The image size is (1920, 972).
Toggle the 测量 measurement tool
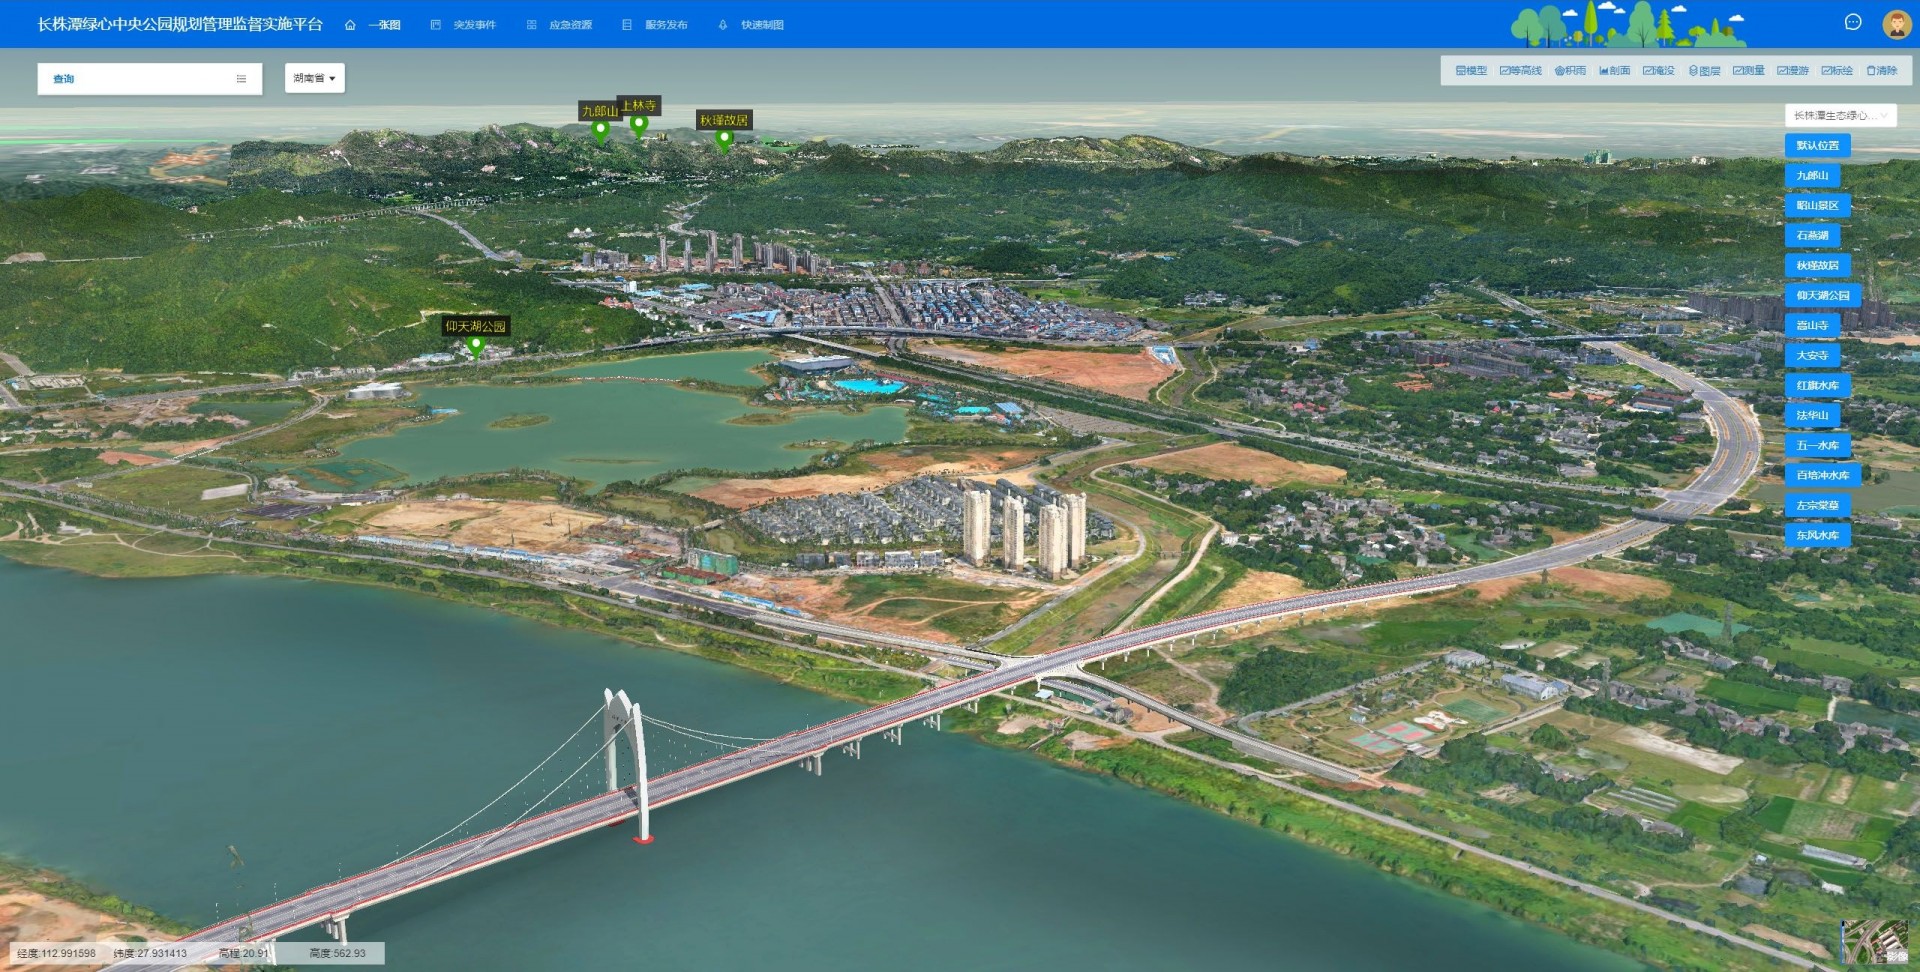point(1748,71)
